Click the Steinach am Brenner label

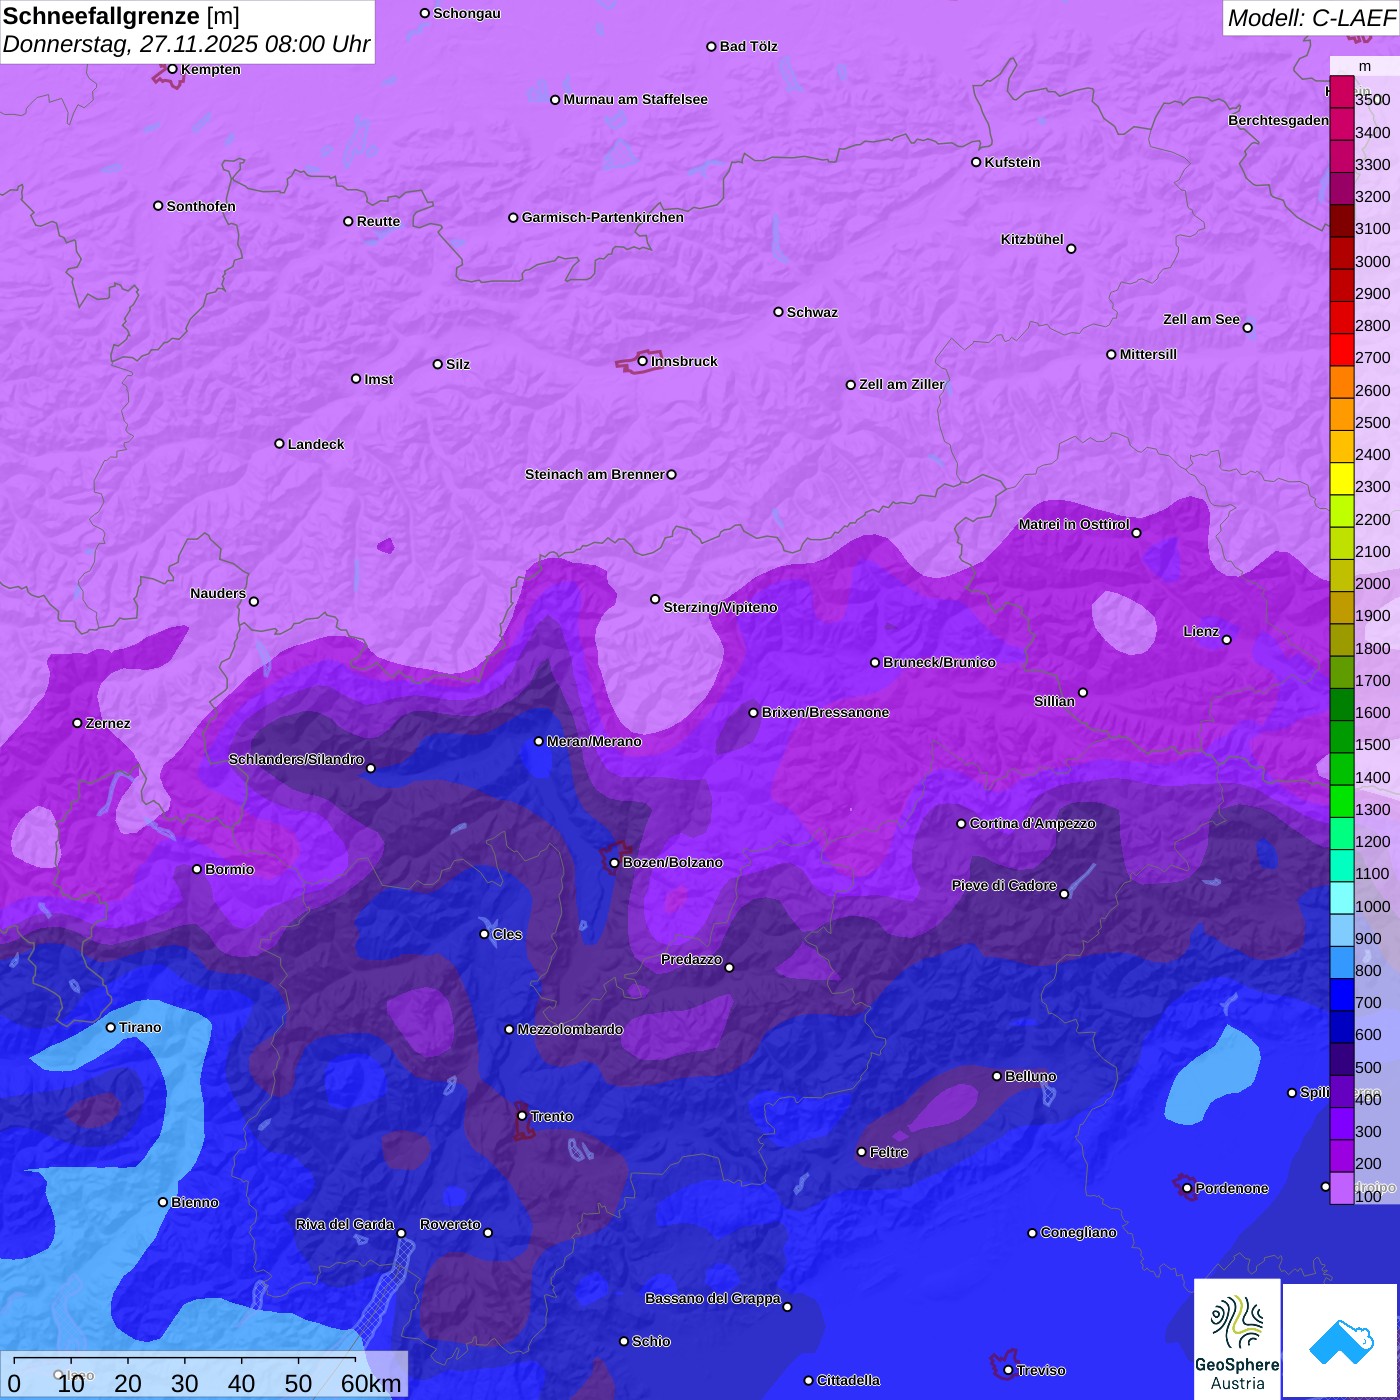[595, 474]
